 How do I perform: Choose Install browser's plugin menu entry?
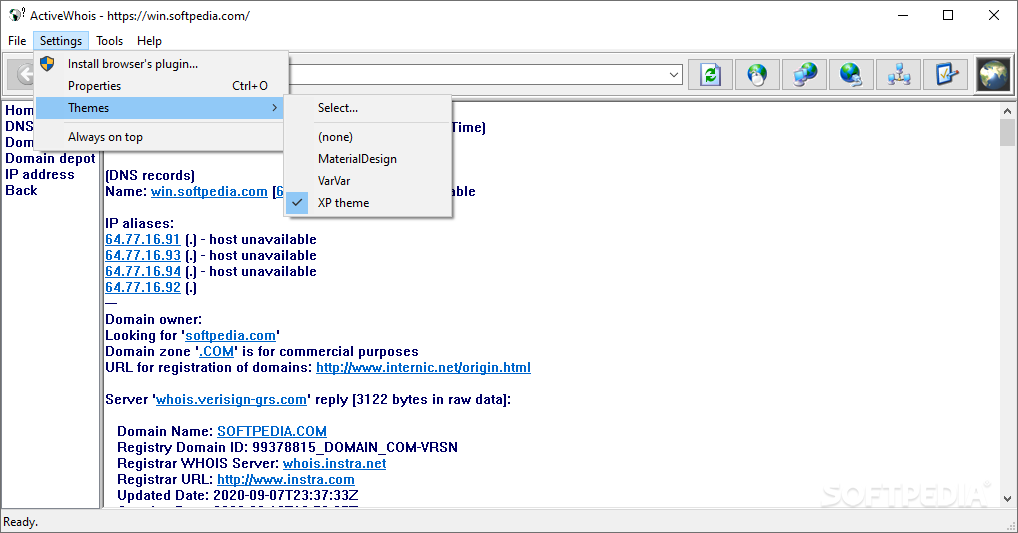[x=161, y=64]
